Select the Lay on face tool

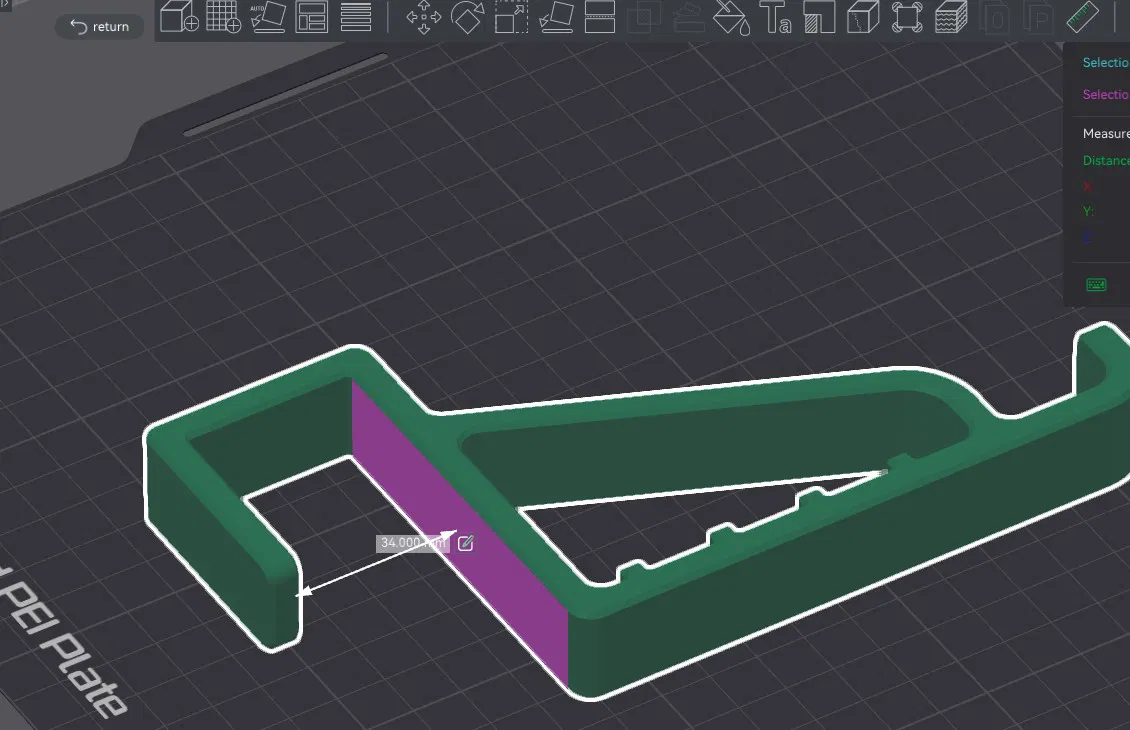coord(556,17)
